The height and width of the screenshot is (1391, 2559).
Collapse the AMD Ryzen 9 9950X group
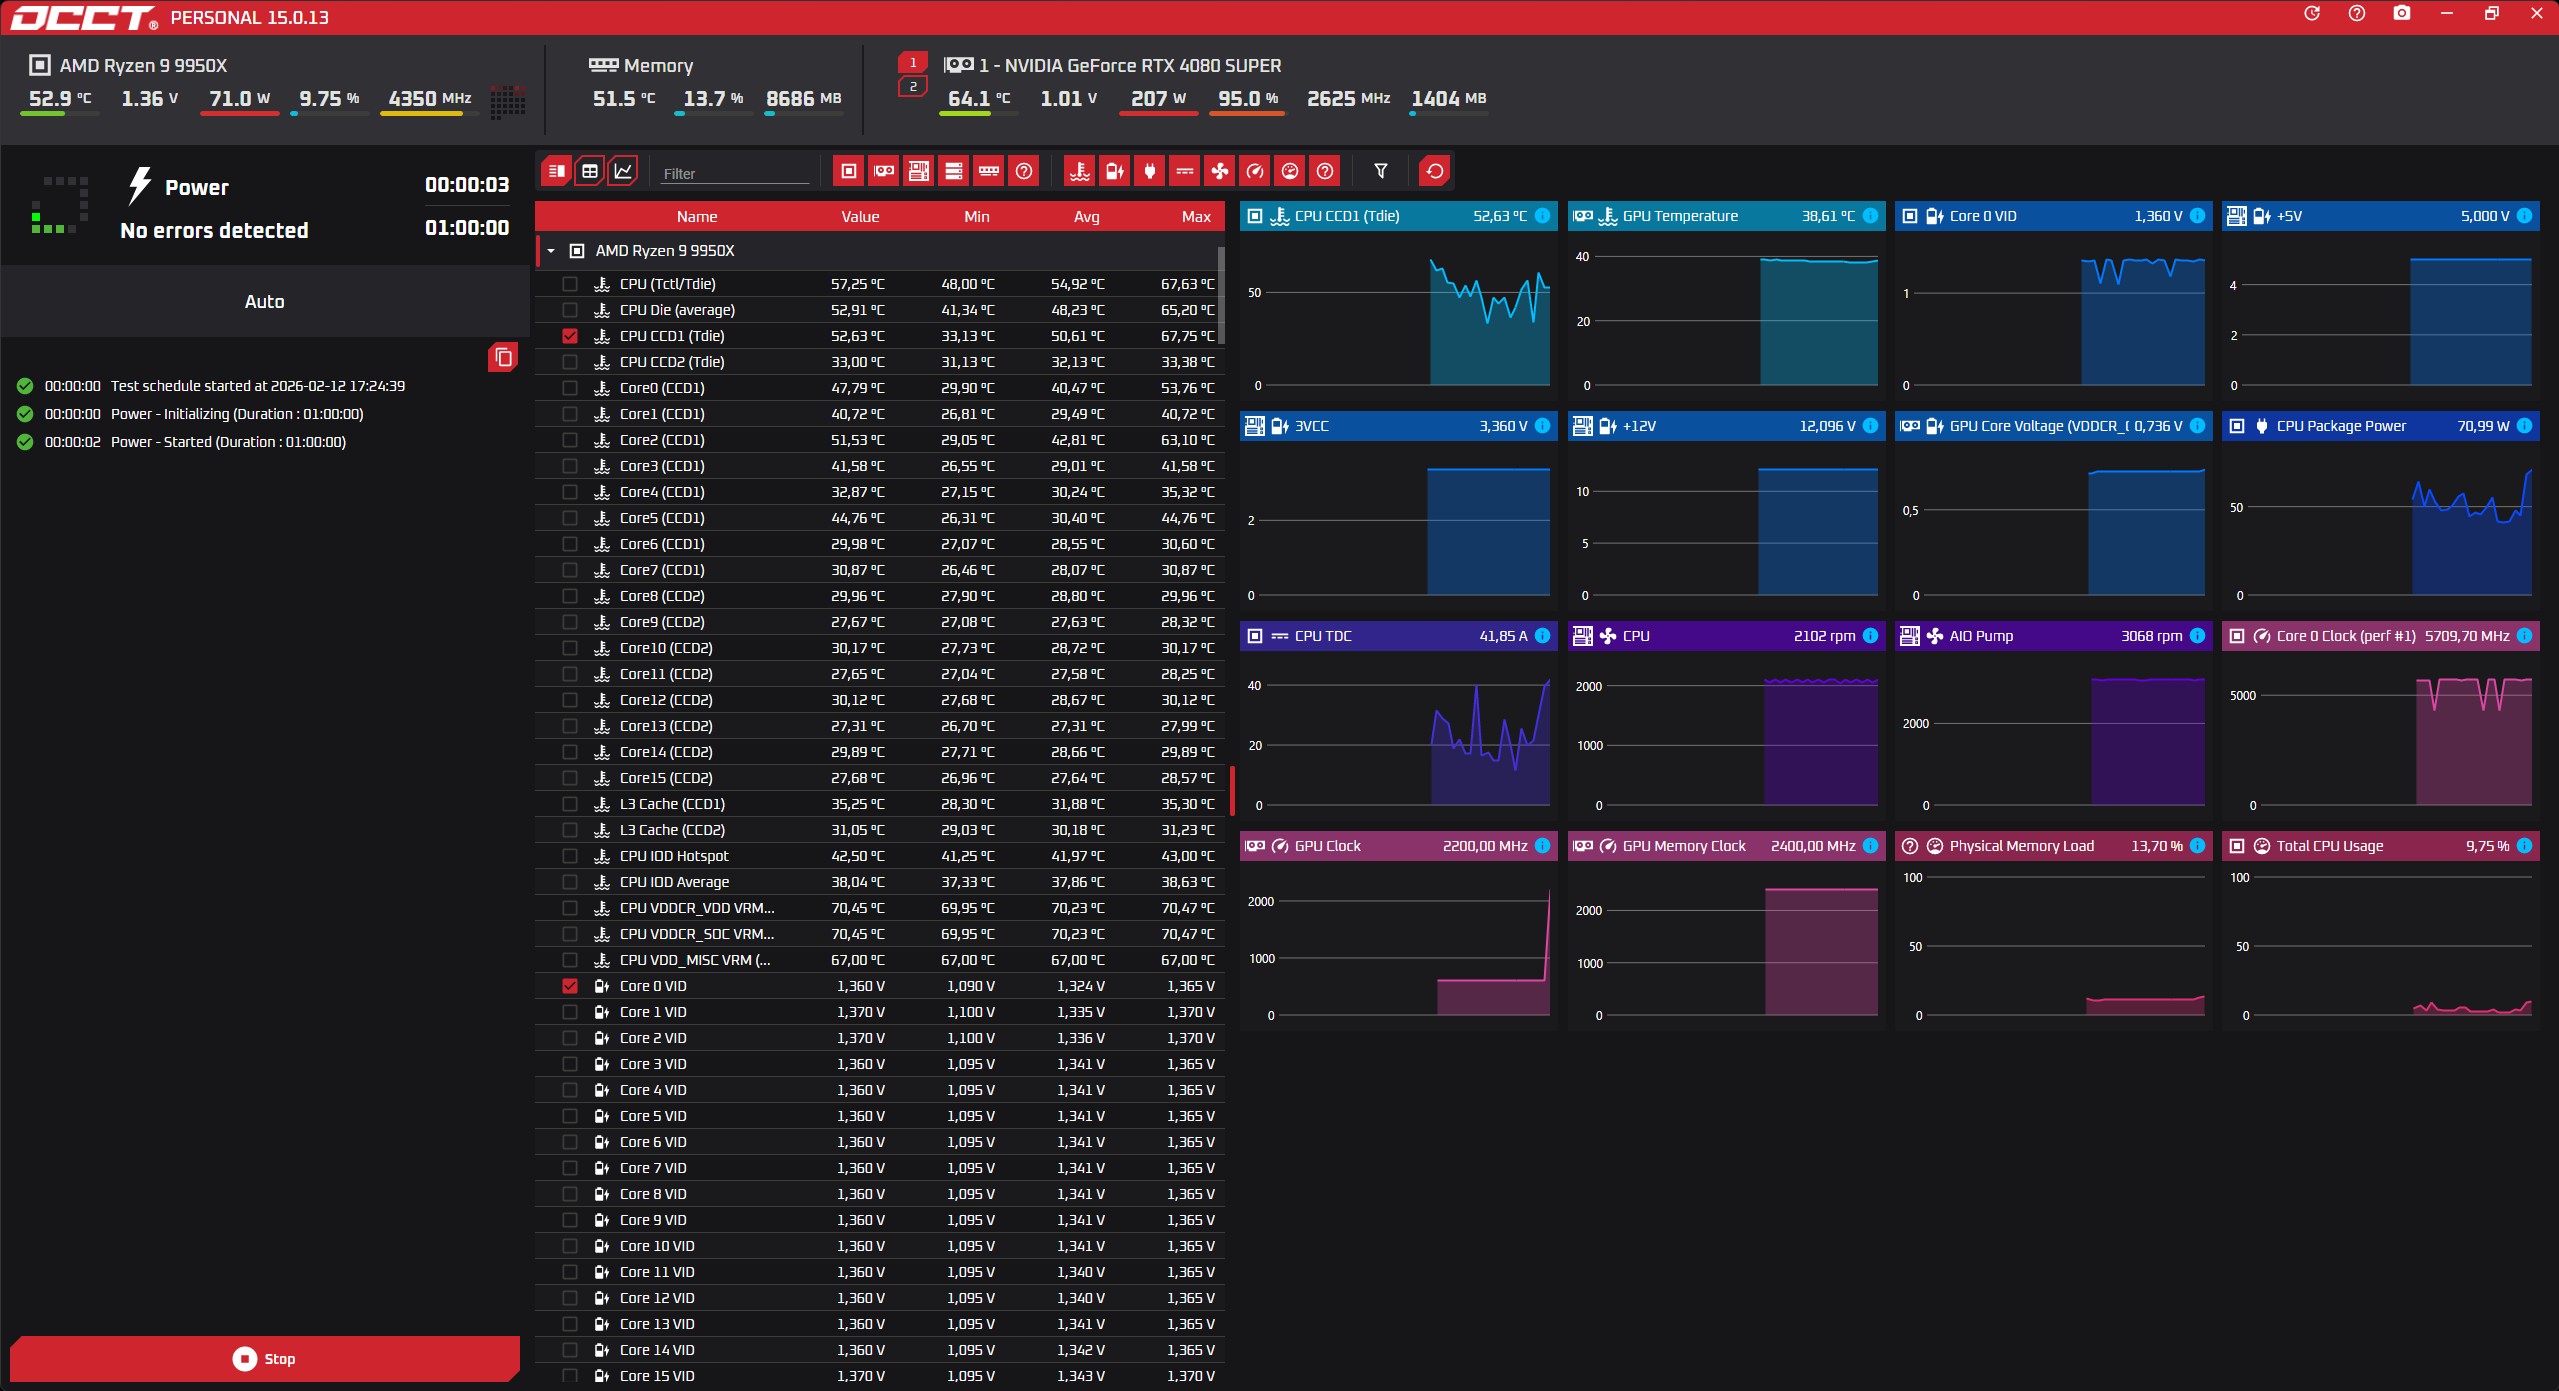[551, 251]
